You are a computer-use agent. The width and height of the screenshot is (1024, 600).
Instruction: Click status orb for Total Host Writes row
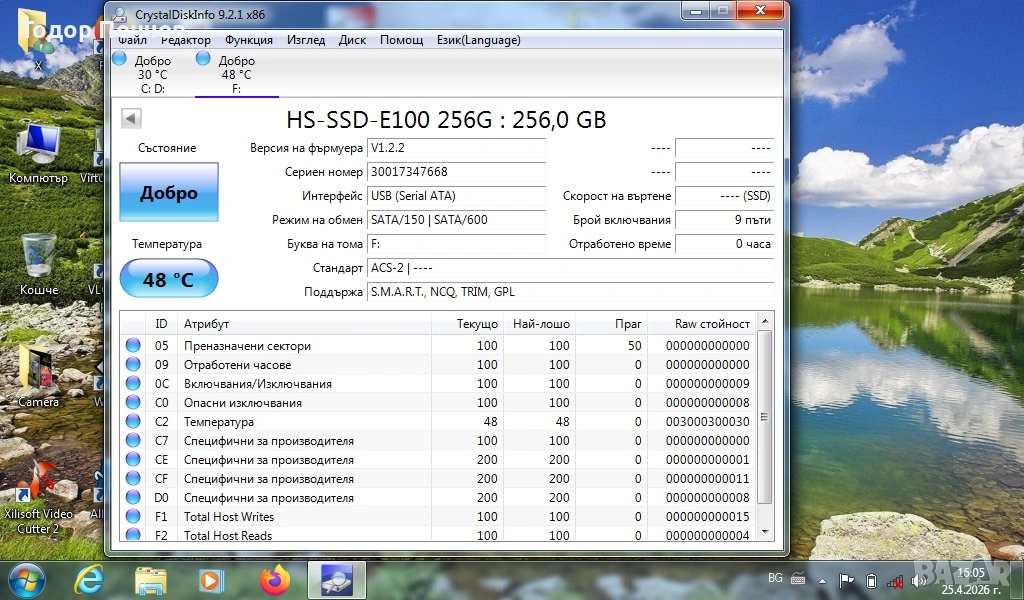(133, 517)
